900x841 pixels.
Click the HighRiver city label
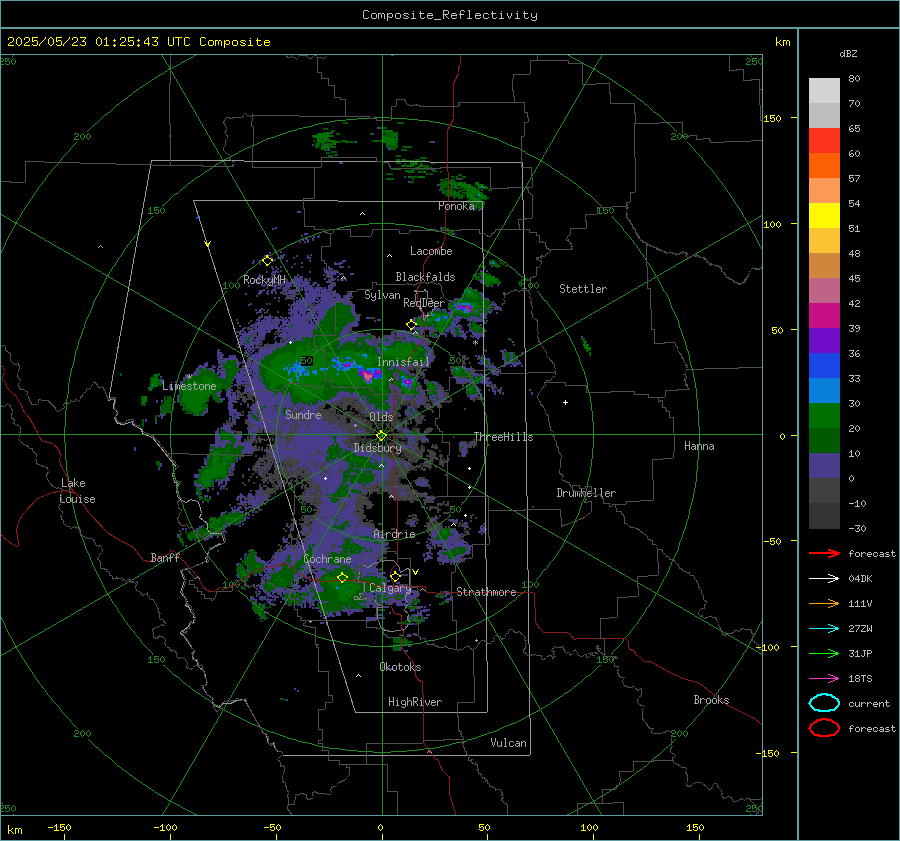pos(415,702)
